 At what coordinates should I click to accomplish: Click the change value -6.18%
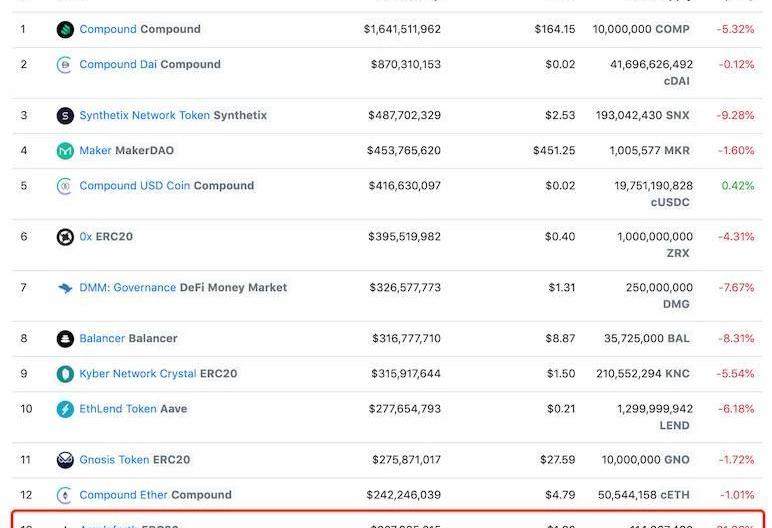click(736, 409)
